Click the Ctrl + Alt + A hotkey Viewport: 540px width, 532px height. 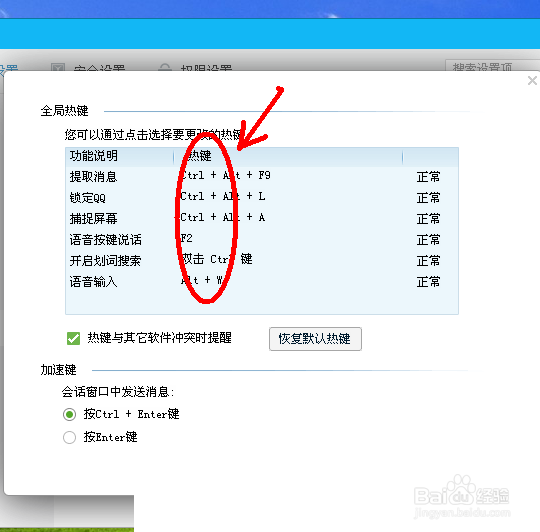223,218
